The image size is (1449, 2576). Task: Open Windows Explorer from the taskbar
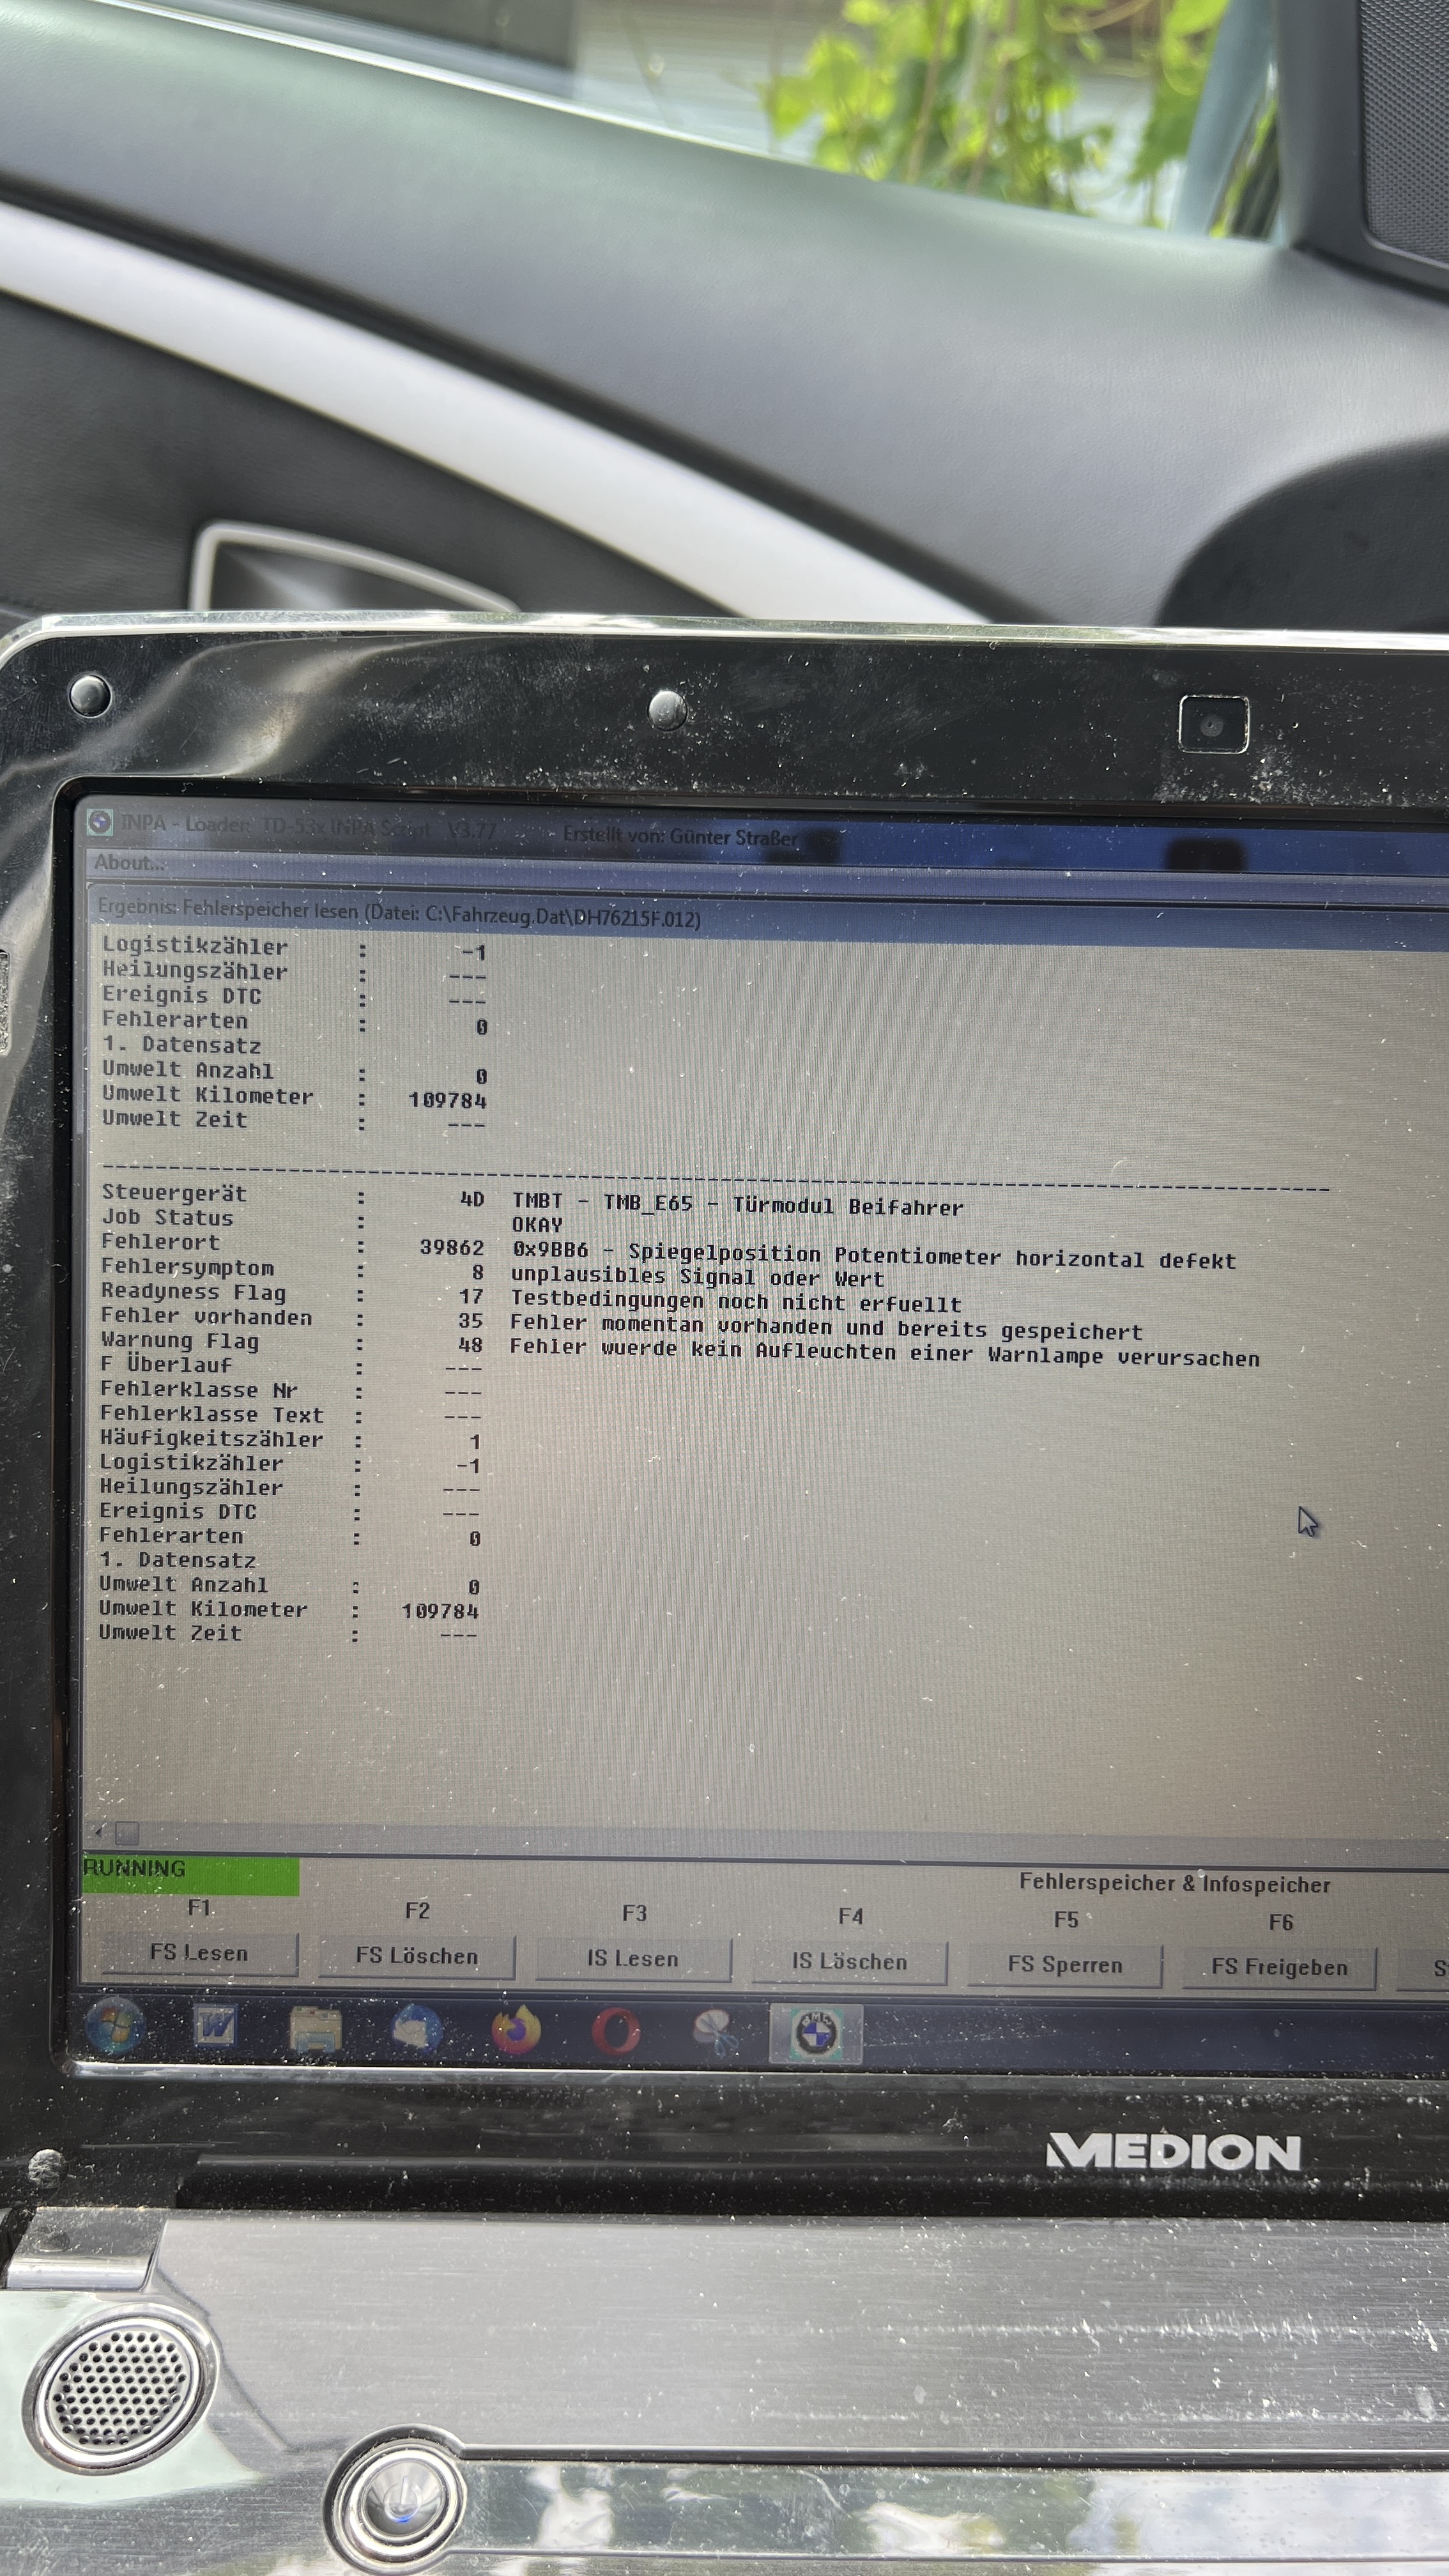tap(315, 2030)
